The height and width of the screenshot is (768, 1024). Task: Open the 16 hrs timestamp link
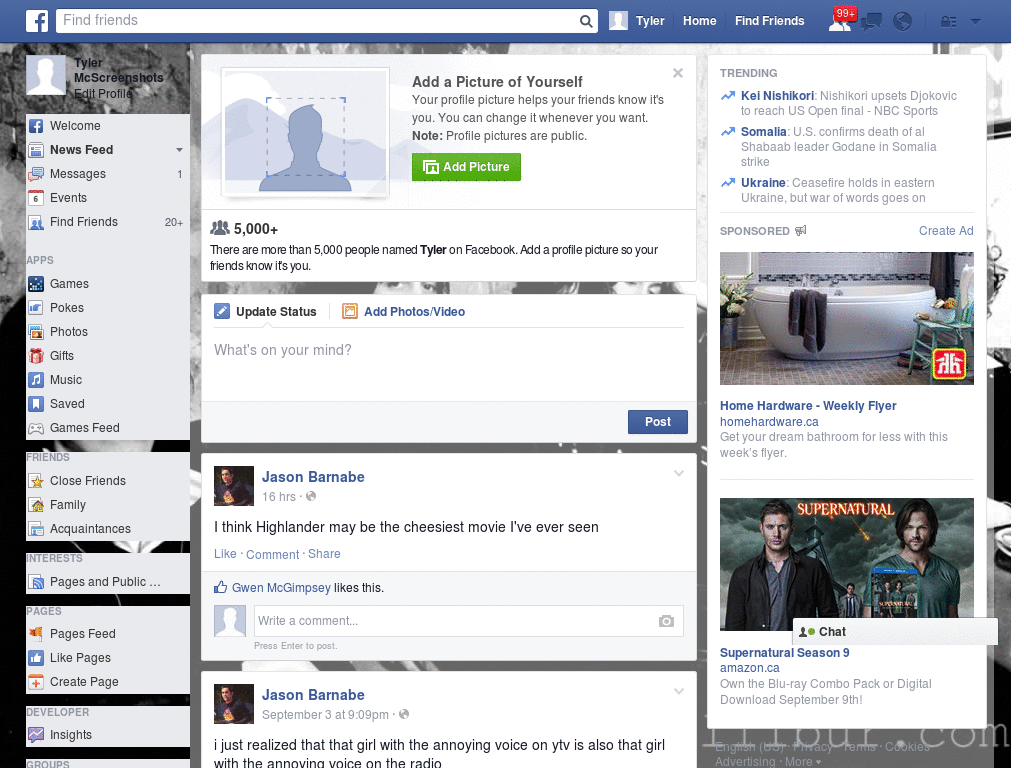click(279, 497)
